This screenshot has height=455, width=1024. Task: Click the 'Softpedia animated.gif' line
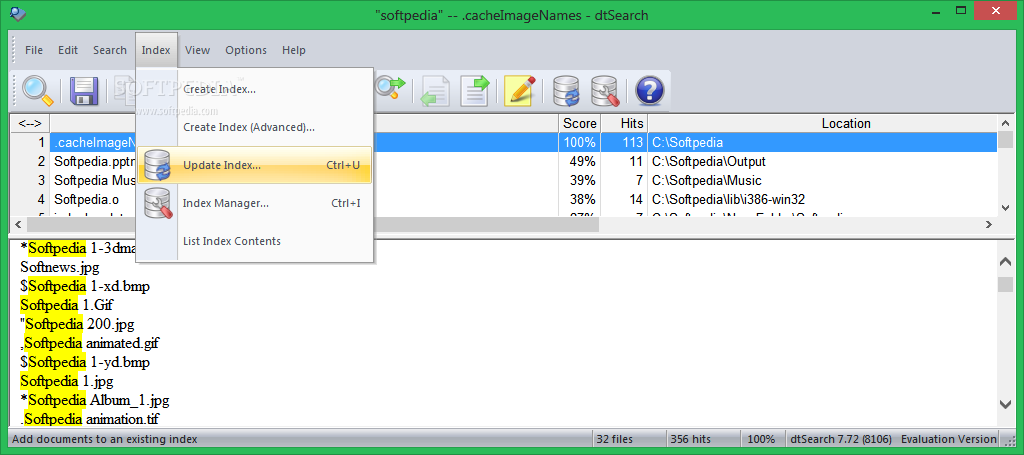pyautogui.click(x=89, y=343)
